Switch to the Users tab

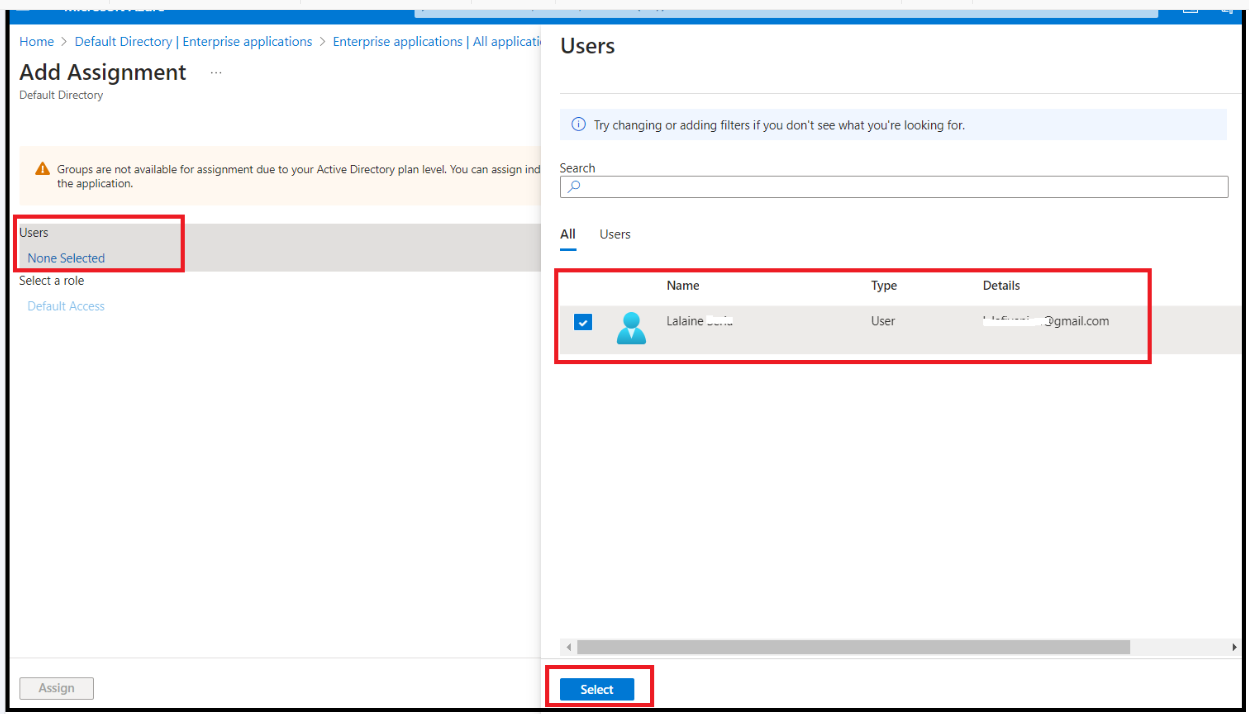(615, 234)
